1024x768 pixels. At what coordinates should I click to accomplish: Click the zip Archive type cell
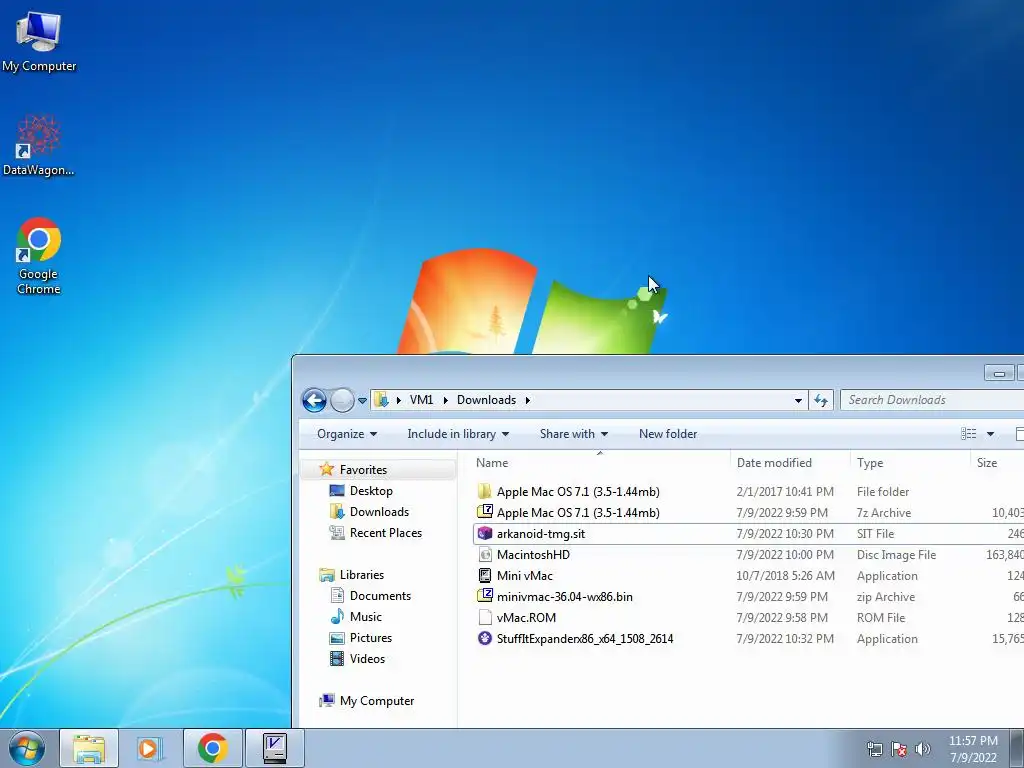[886, 596]
